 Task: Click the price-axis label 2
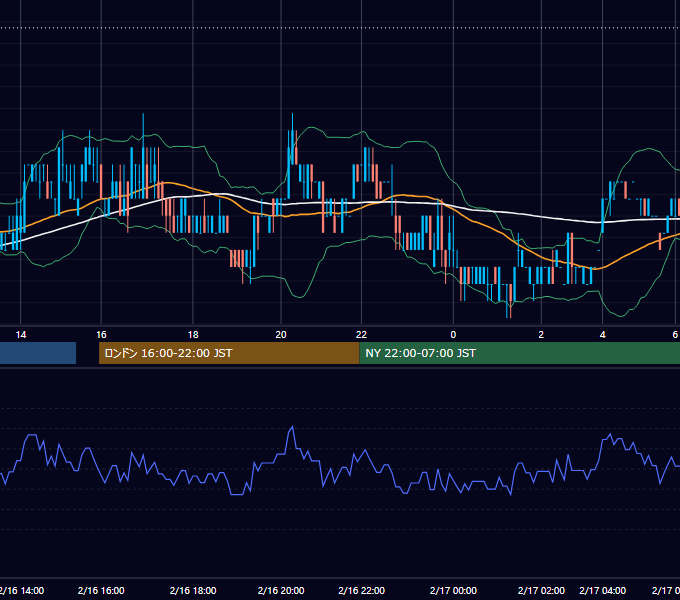coord(541,335)
